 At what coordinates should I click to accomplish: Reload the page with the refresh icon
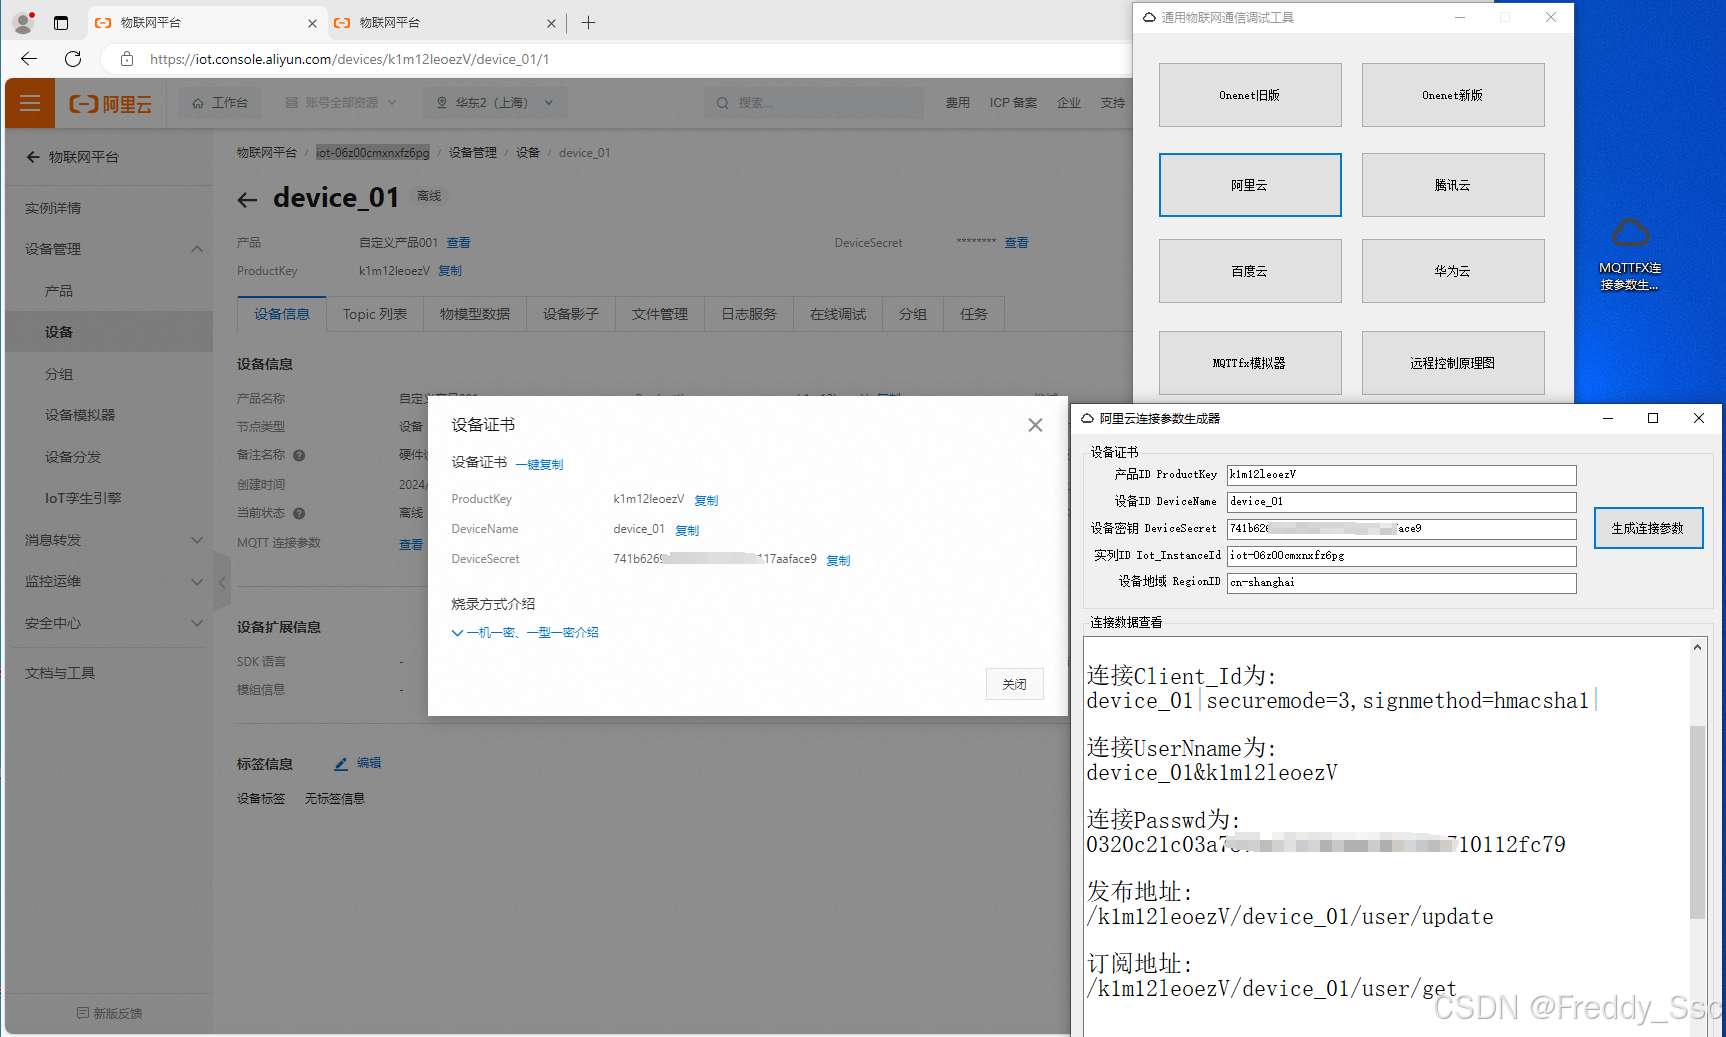(x=73, y=59)
